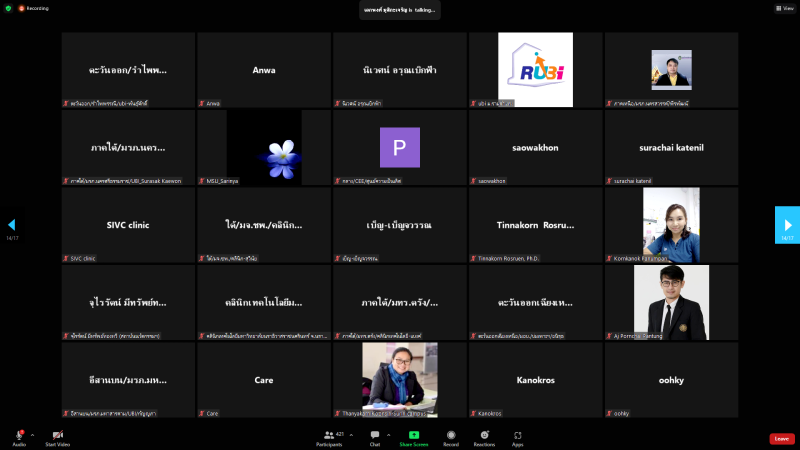Open the Chat panel
Screen dimensions: 800x450
[375, 435]
